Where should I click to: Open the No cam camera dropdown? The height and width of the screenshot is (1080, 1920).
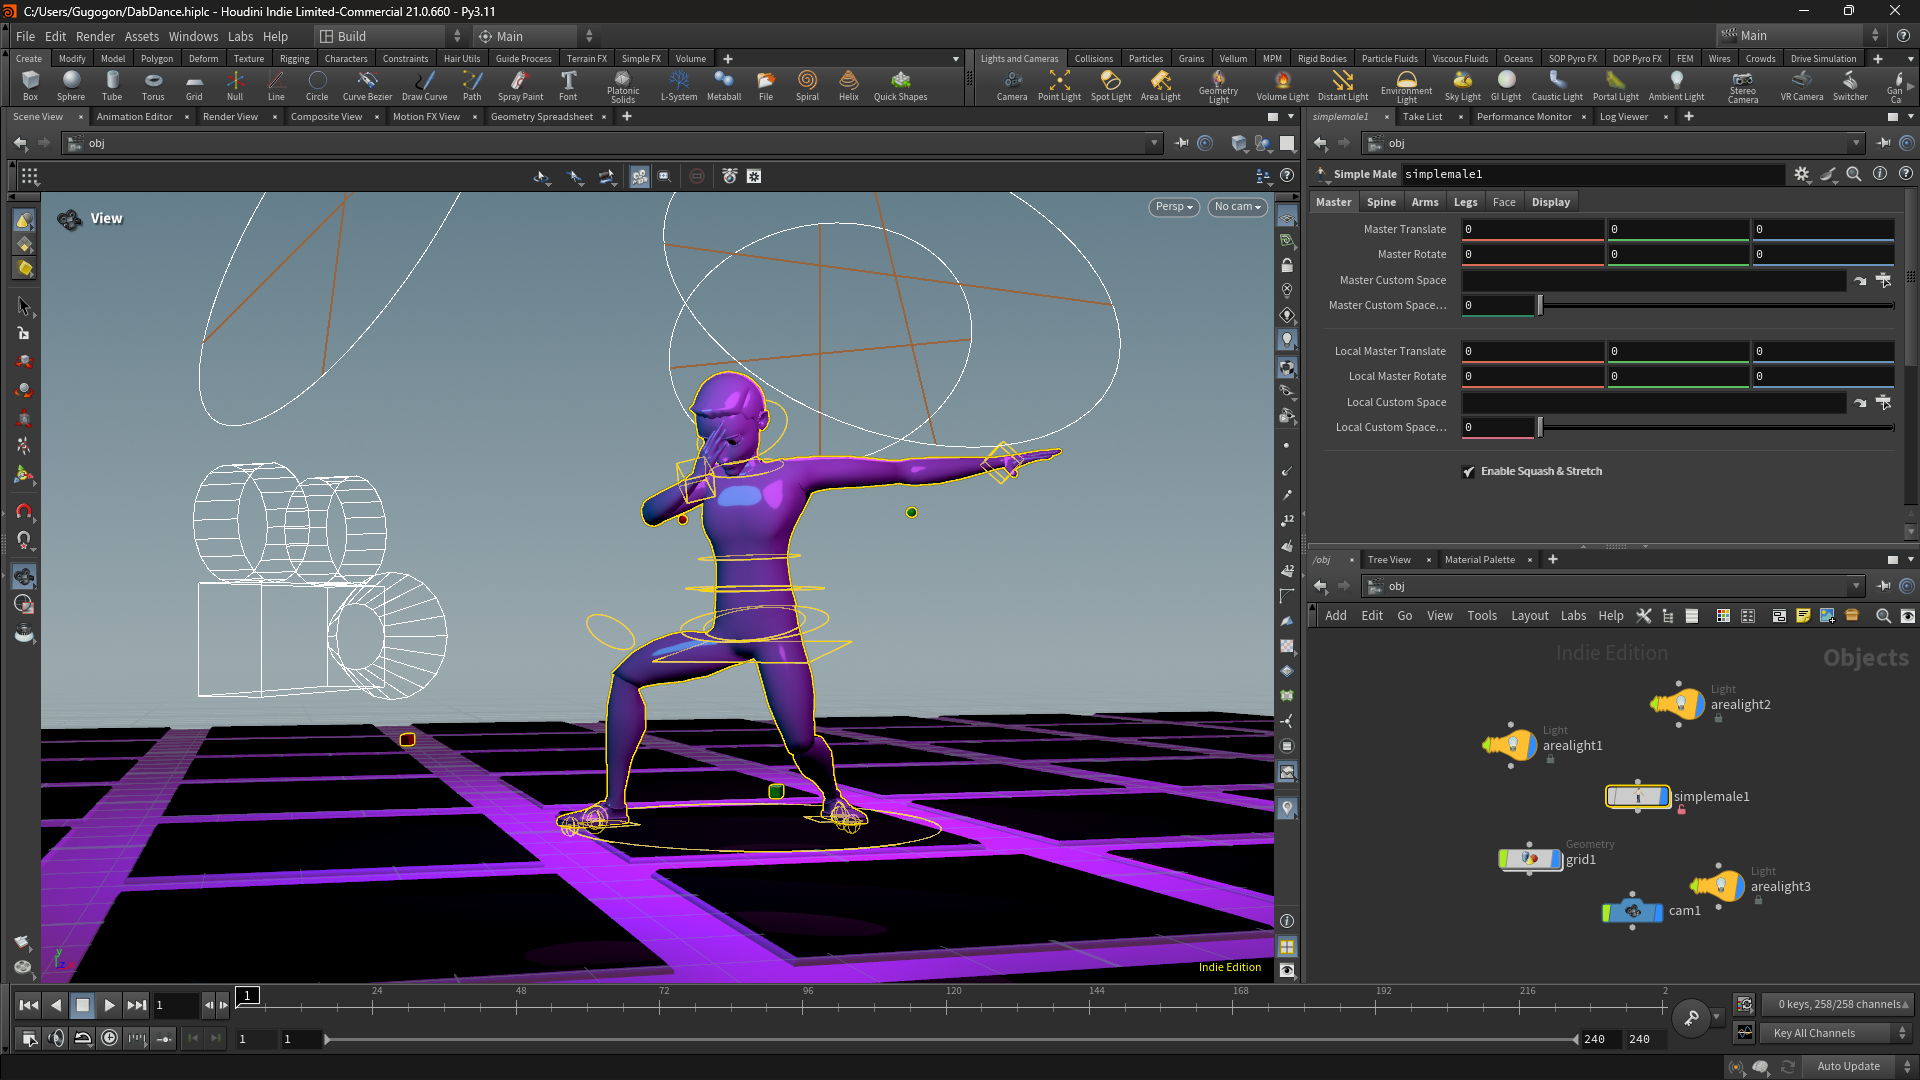point(1237,207)
